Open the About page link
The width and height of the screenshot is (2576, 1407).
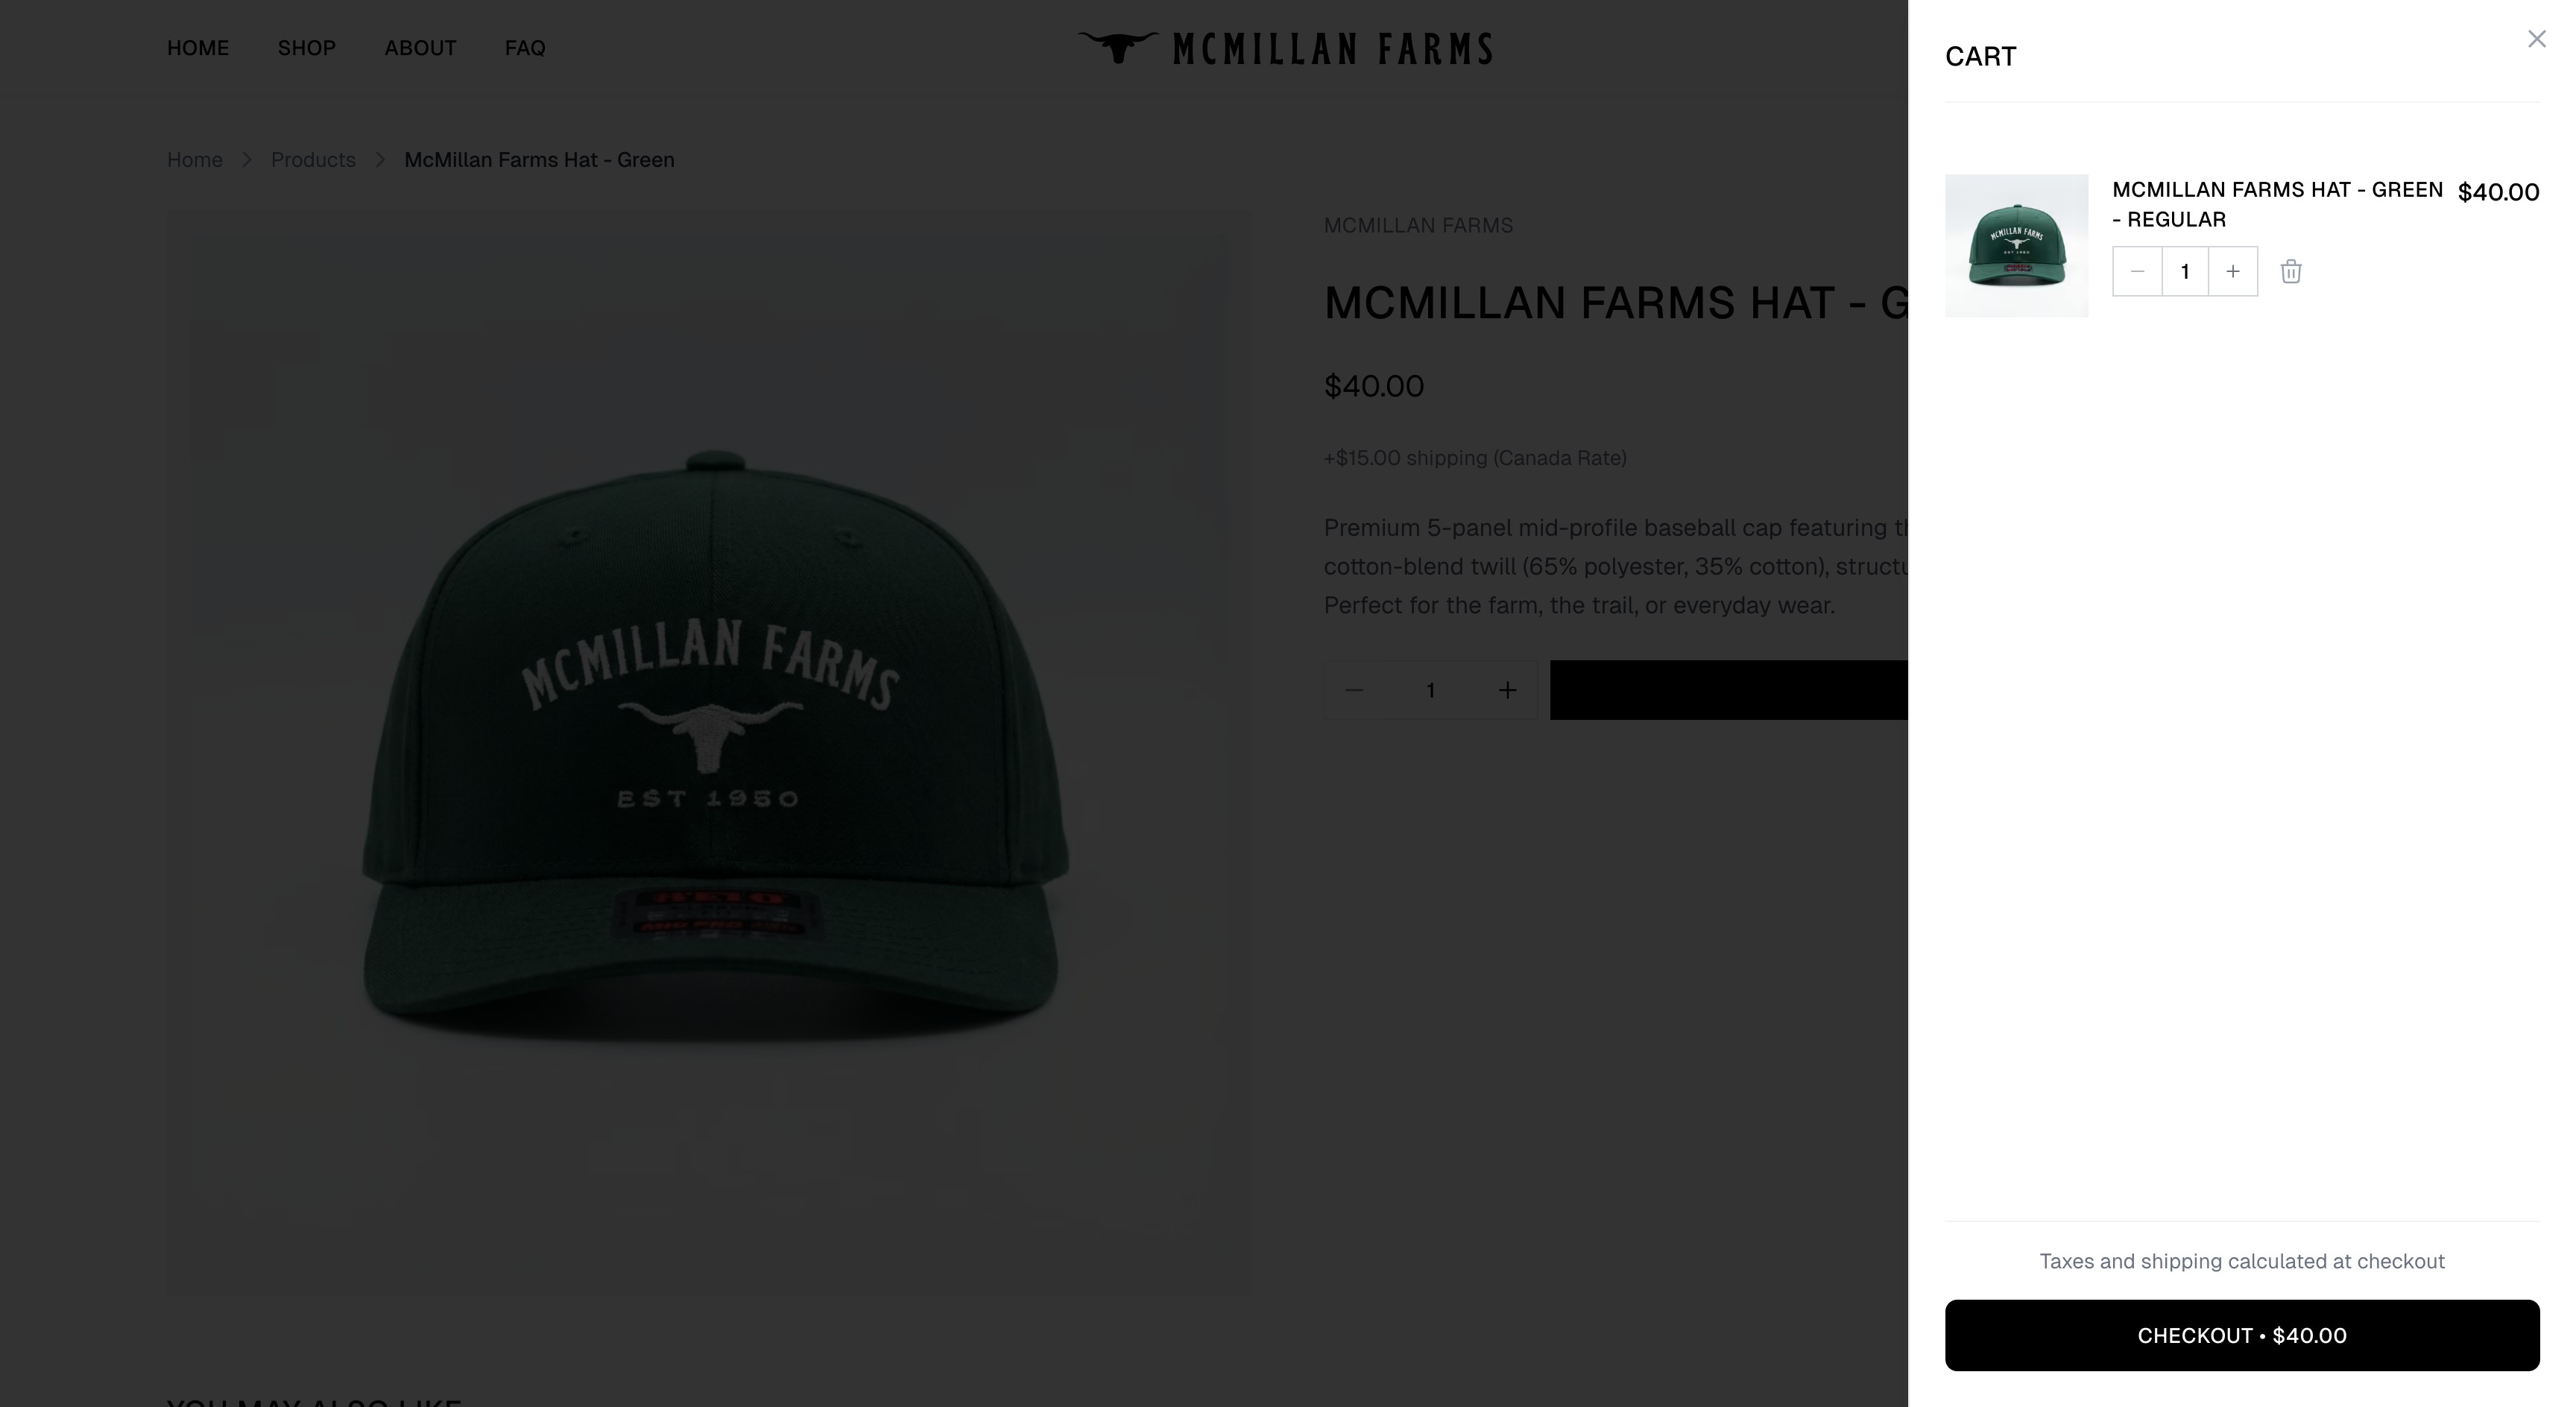click(420, 48)
